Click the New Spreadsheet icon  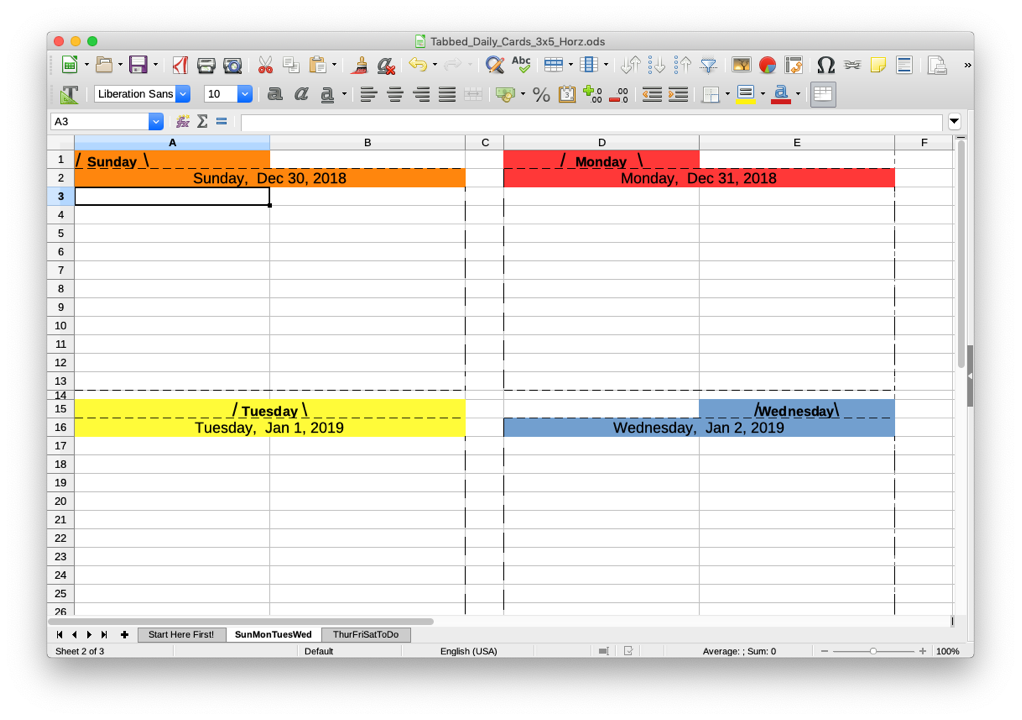point(69,65)
